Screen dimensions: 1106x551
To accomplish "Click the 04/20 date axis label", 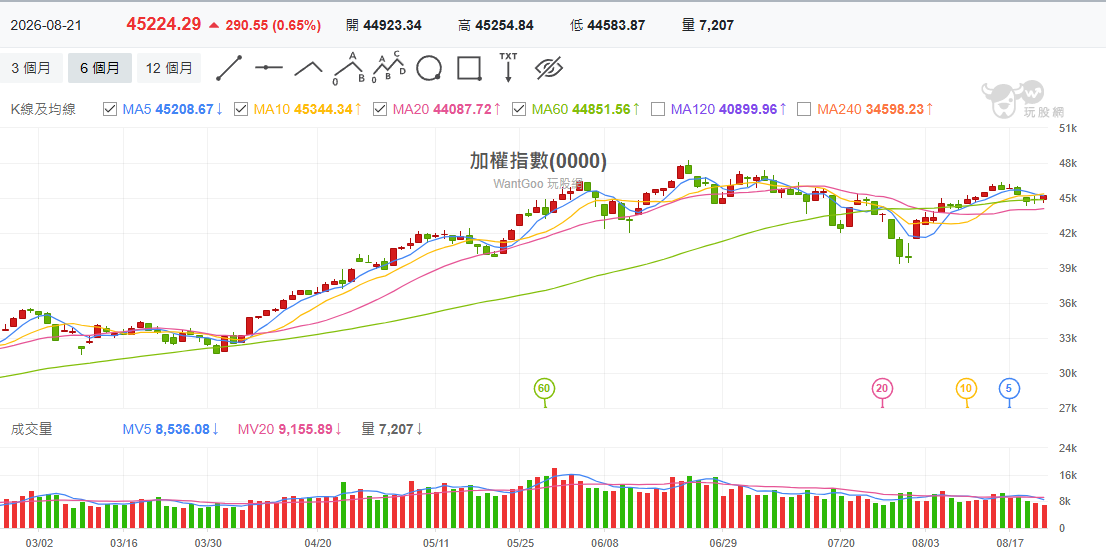I will [x=318, y=543].
